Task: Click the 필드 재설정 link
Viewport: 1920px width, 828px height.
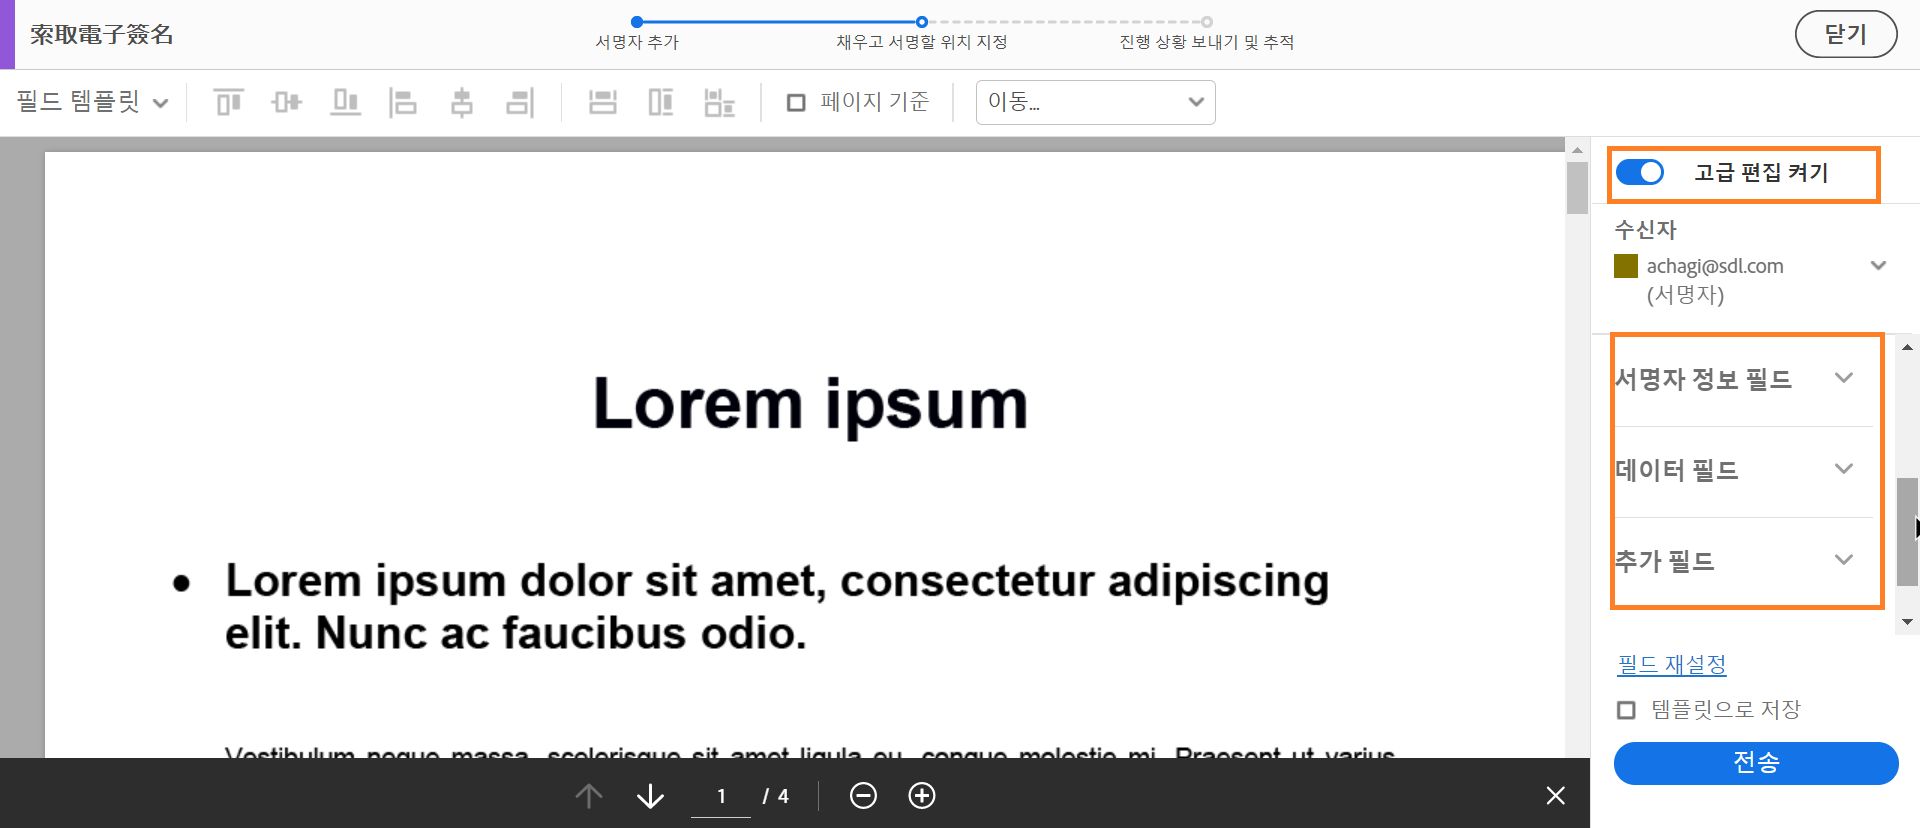Action: click(1672, 664)
